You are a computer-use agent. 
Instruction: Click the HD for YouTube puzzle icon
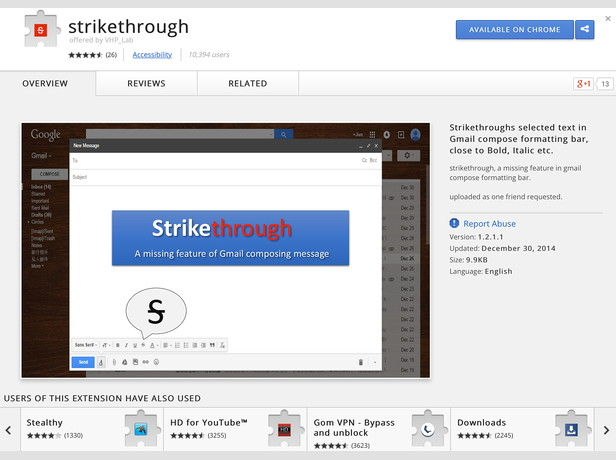pyautogui.click(x=284, y=429)
